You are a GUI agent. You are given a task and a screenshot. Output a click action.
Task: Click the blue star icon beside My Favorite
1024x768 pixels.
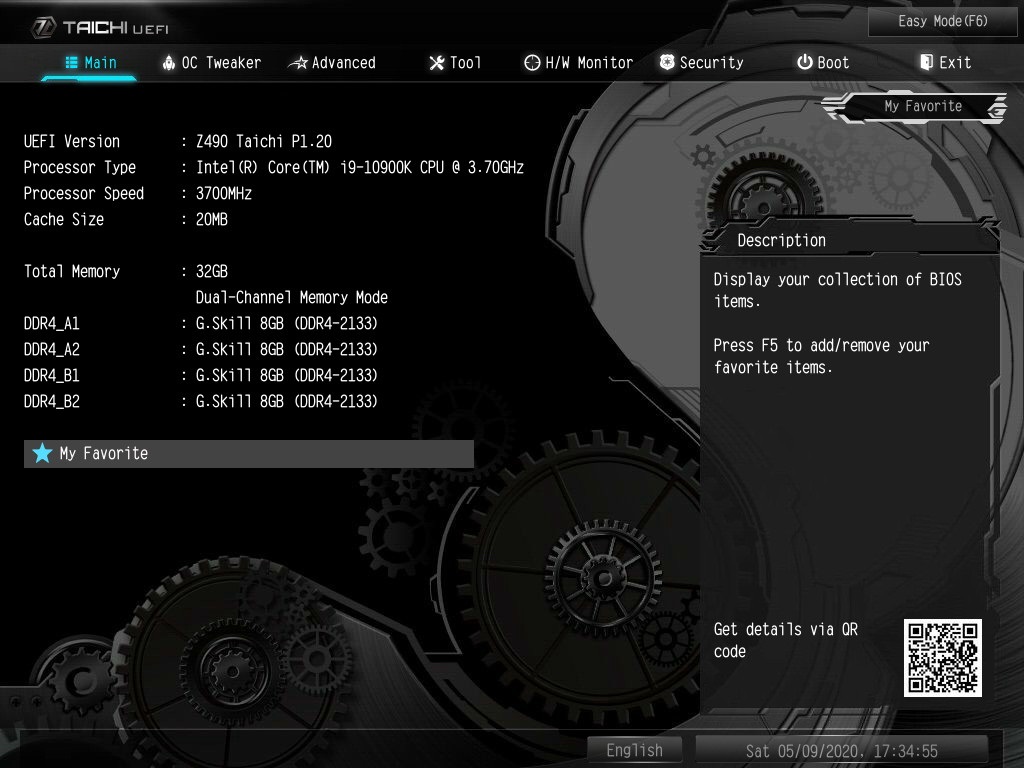42,454
